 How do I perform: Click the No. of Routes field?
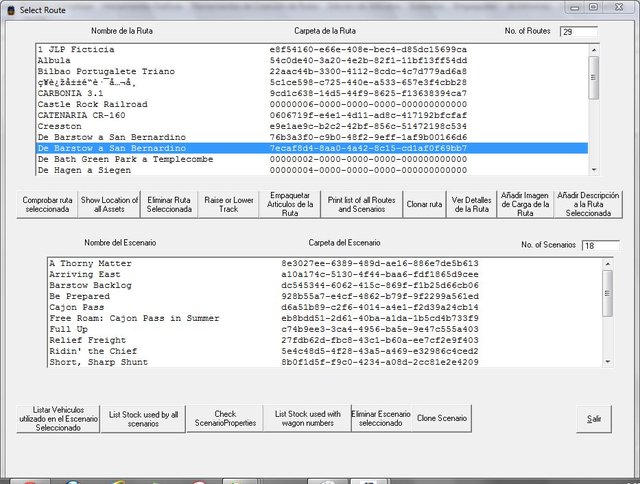[578, 32]
